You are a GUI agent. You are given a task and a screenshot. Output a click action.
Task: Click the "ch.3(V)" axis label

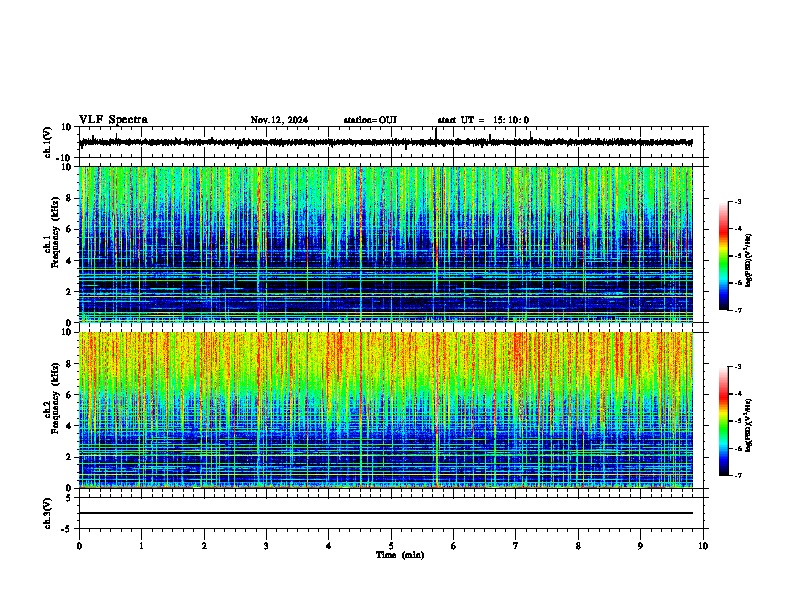coord(48,513)
